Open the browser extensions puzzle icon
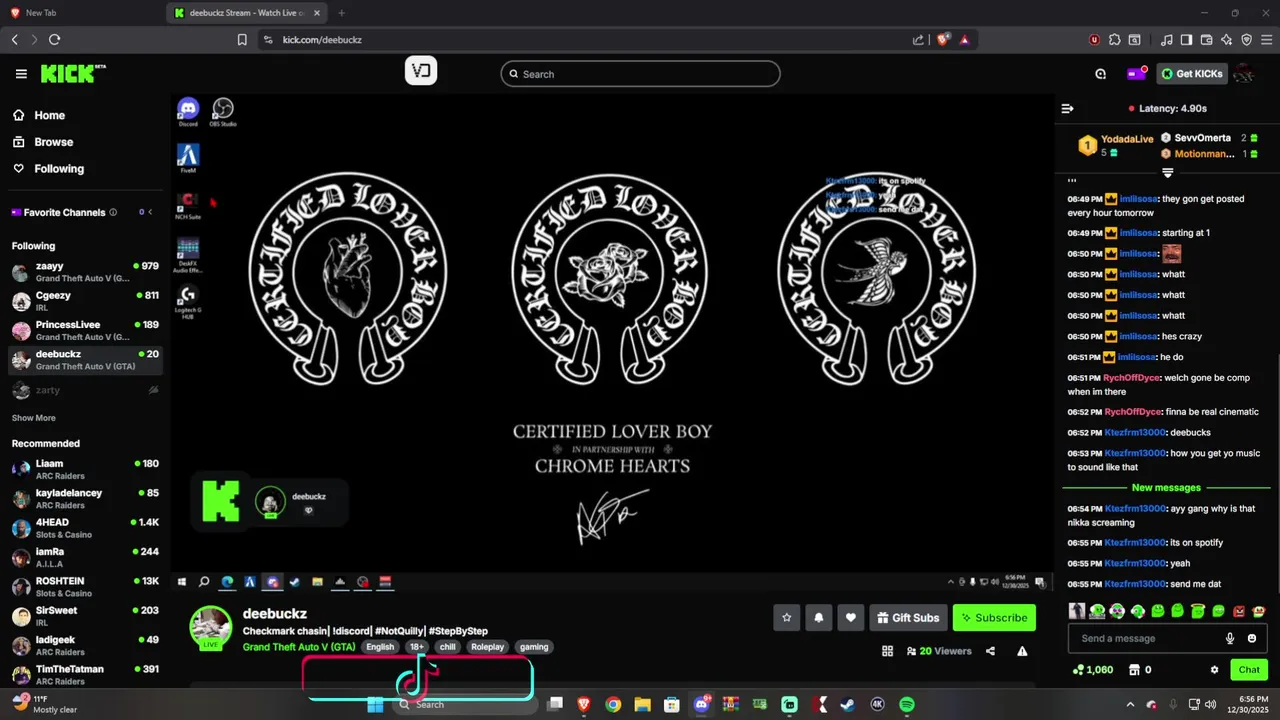1280x720 pixels. click(x=1115, y=40)
